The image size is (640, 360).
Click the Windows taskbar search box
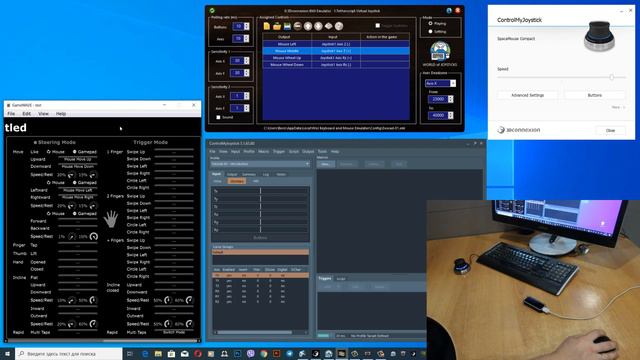point(69,353)
